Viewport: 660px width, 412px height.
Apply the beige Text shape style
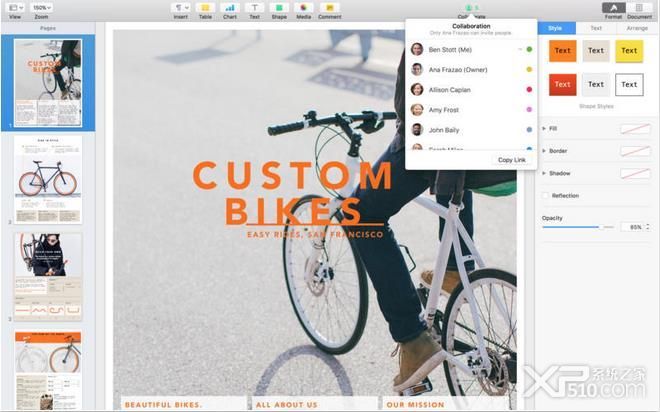[x=596, y=51]
